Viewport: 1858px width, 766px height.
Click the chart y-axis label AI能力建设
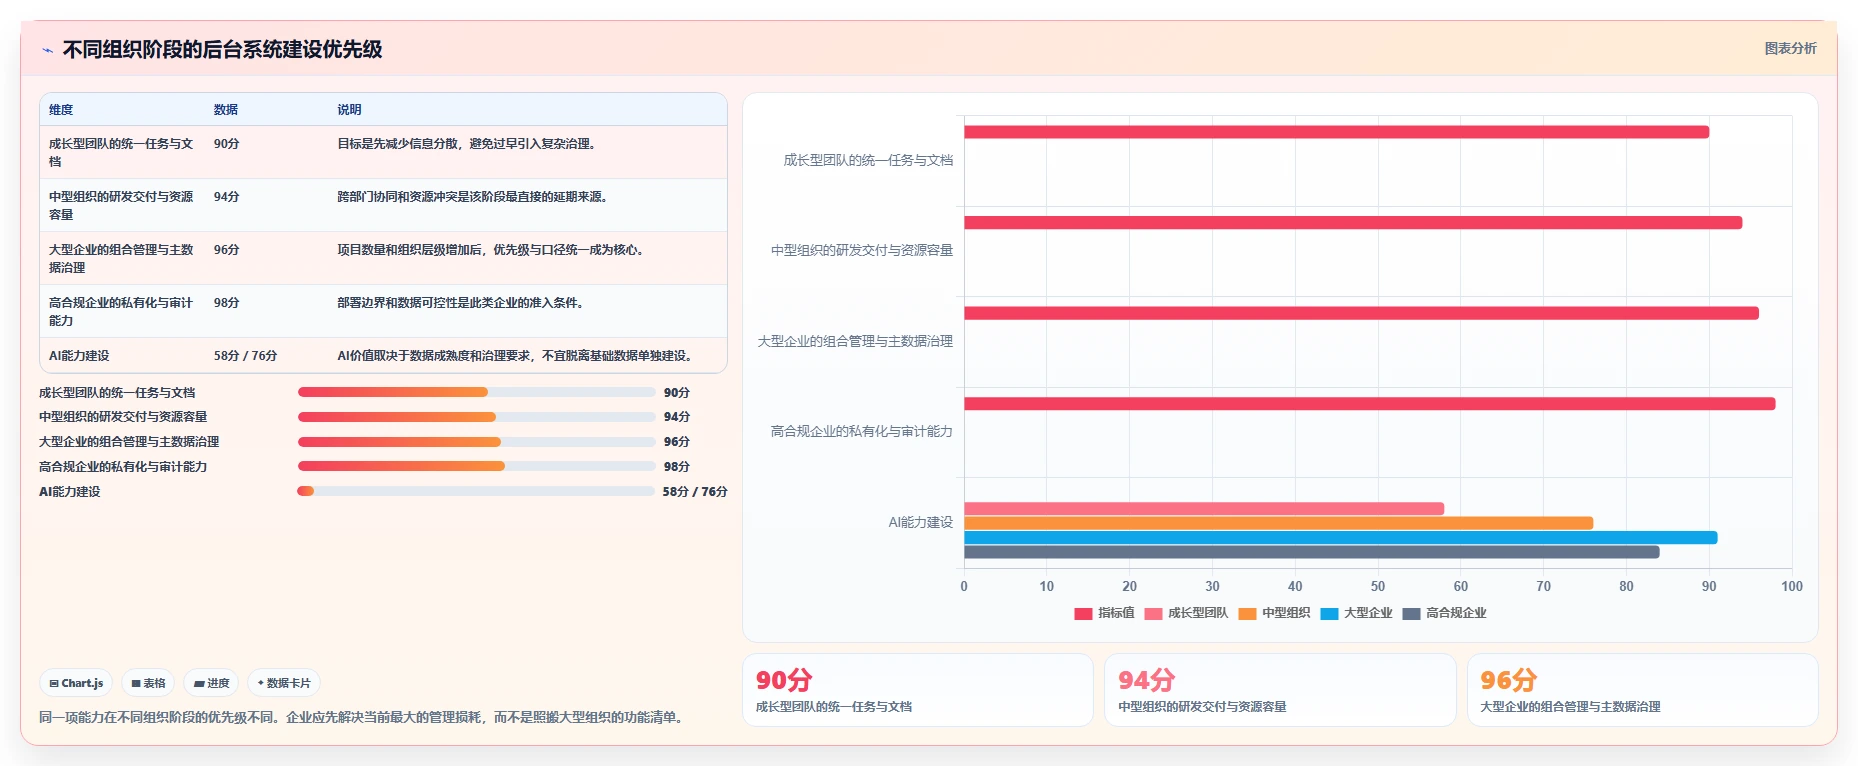pyautogui.click(x=920, y=523)
